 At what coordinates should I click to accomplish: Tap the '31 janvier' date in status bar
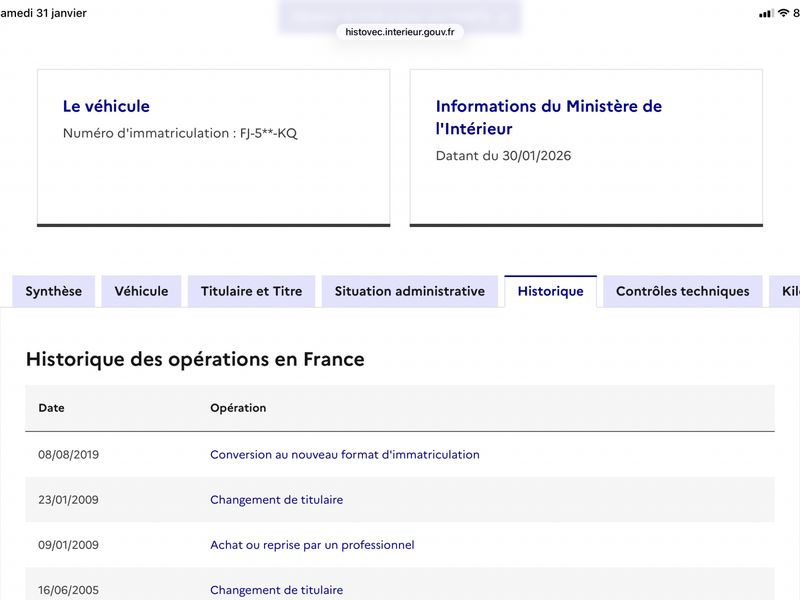tap(61, 13)
